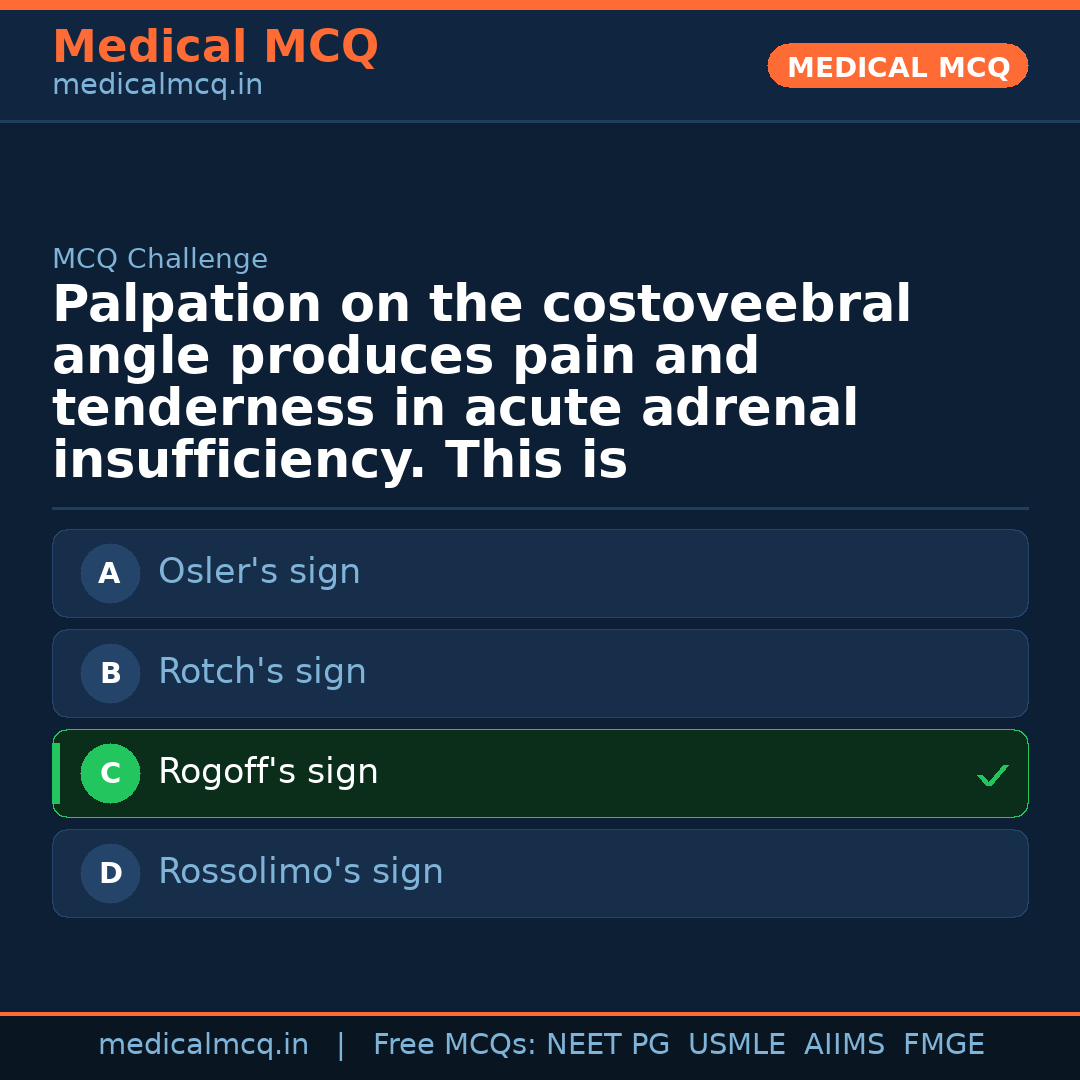Click the green C option badge
Screen dimensions: 1080x1080
[x=110, y=773]
